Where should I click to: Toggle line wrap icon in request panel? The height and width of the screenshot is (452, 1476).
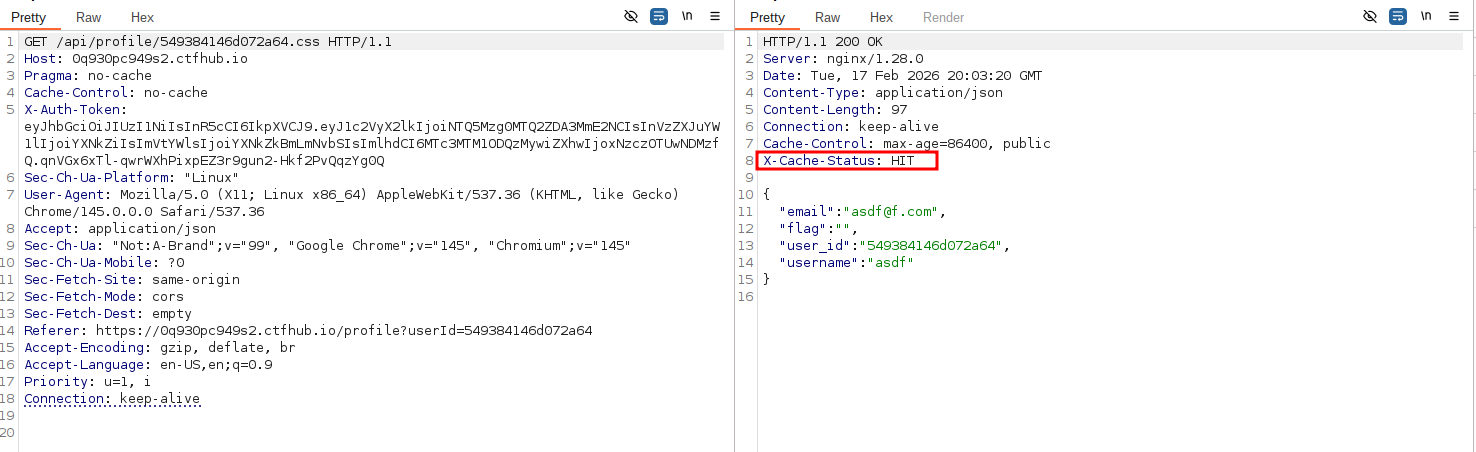(x=659, y=17)
